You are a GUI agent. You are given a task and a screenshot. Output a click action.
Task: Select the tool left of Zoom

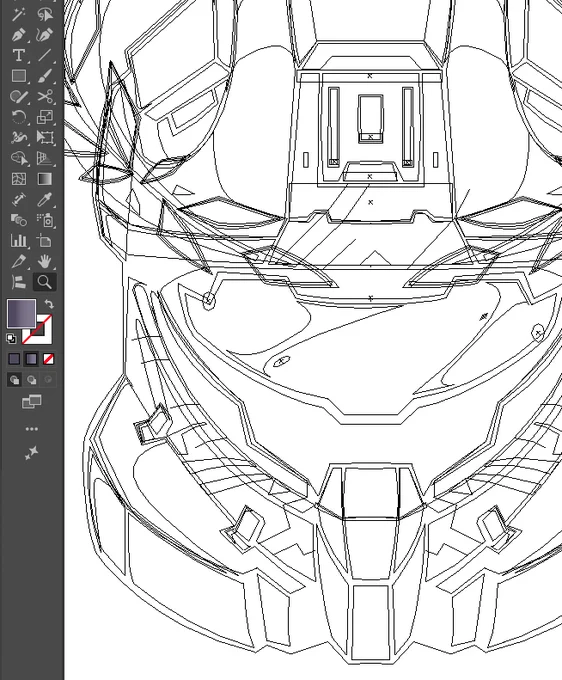click(19, 282)
